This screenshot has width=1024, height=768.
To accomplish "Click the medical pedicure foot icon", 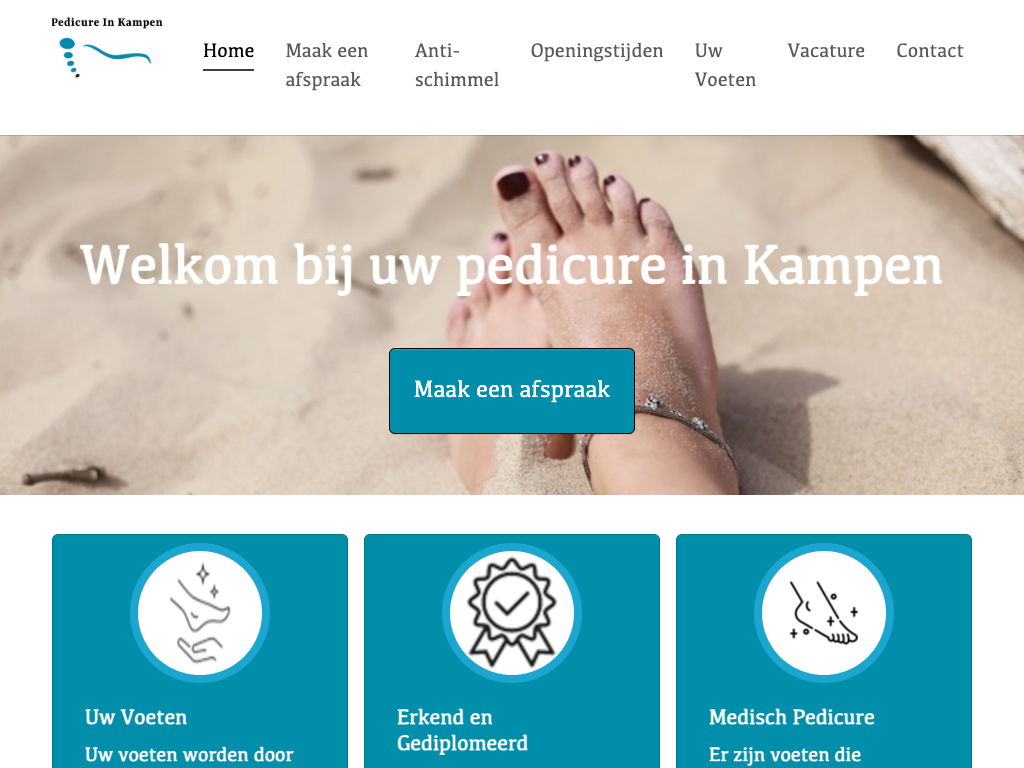I will coord(824,613).
